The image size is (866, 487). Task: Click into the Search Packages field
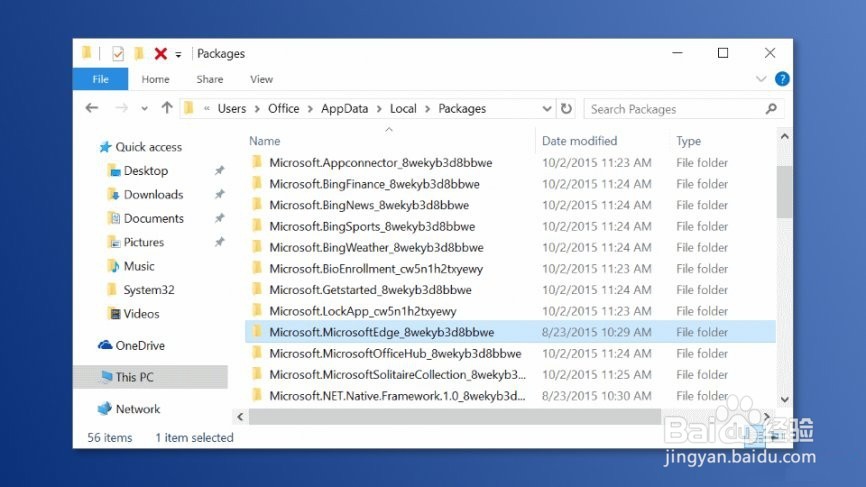[x=684, y=109]
